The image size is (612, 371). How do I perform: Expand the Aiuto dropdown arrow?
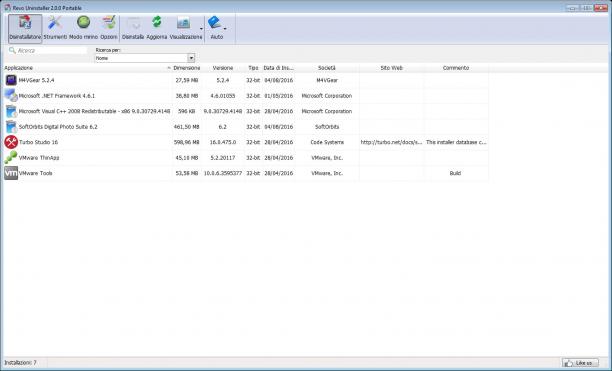225,28
